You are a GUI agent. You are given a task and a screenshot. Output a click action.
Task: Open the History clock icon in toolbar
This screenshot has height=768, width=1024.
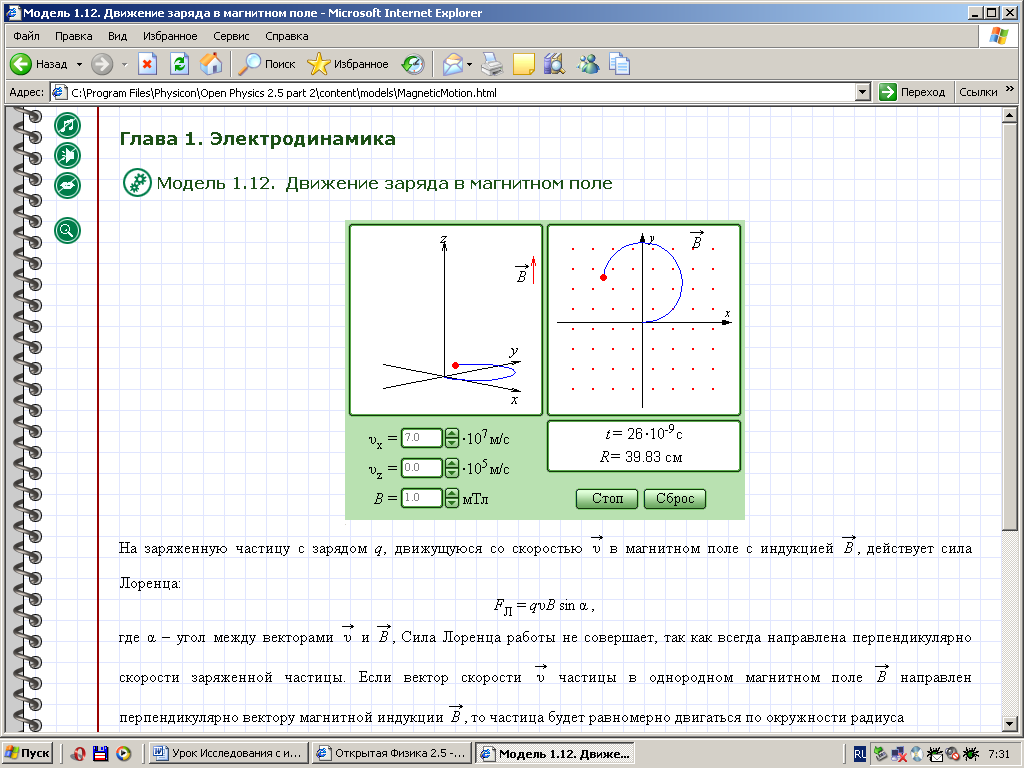click(x=413, y=64)
